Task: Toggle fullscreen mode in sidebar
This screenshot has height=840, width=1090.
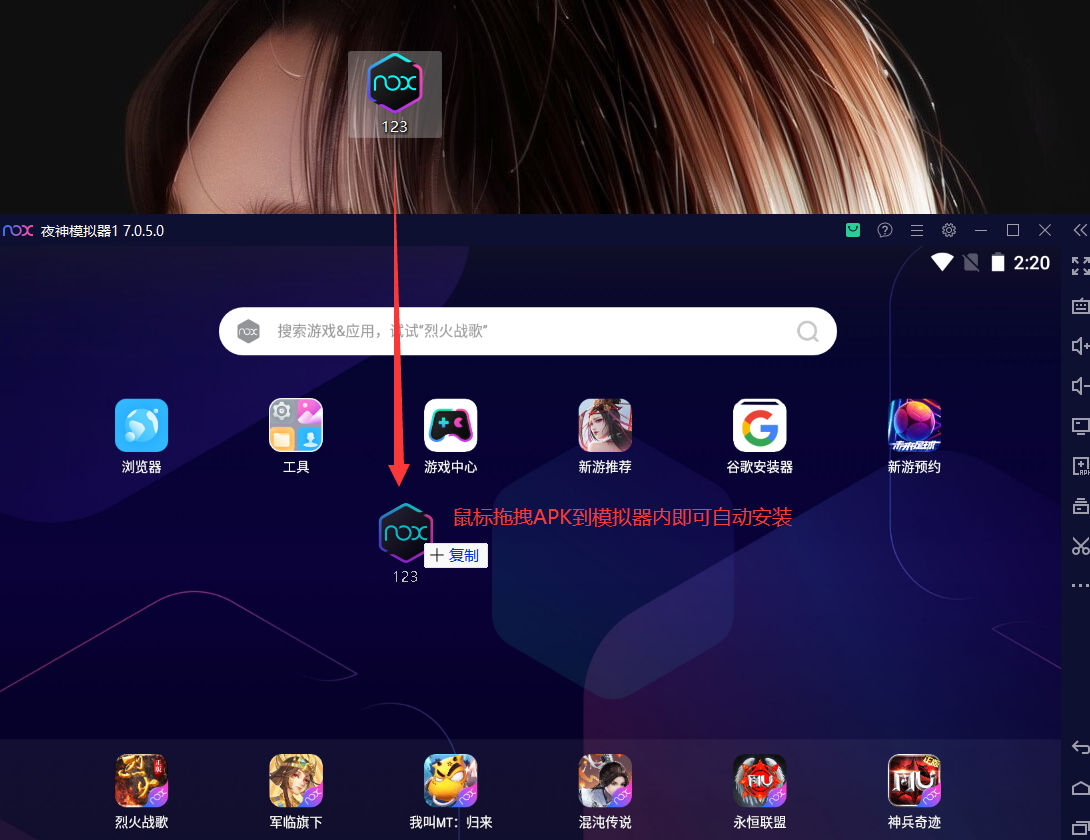Action: tap(1080, 266)
